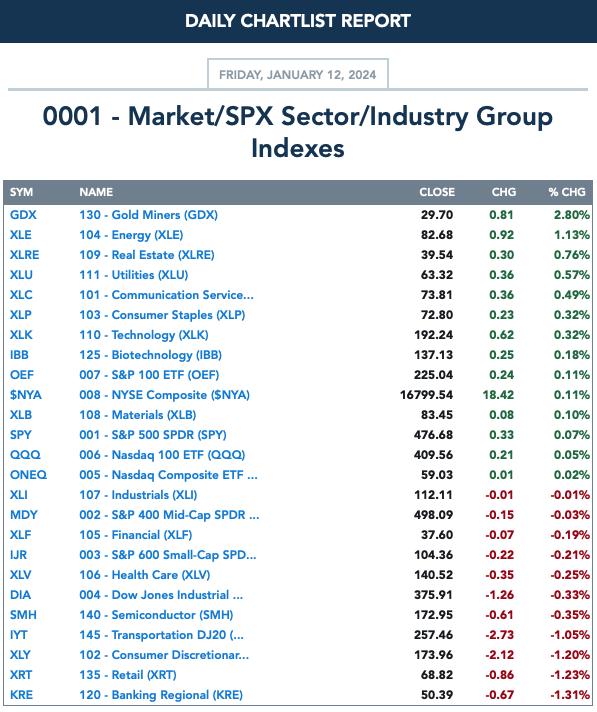The width and height of the screenshot is (597, 712).
Task: Open 111 - Utilities (XLU) link
Action: [133, 275]
